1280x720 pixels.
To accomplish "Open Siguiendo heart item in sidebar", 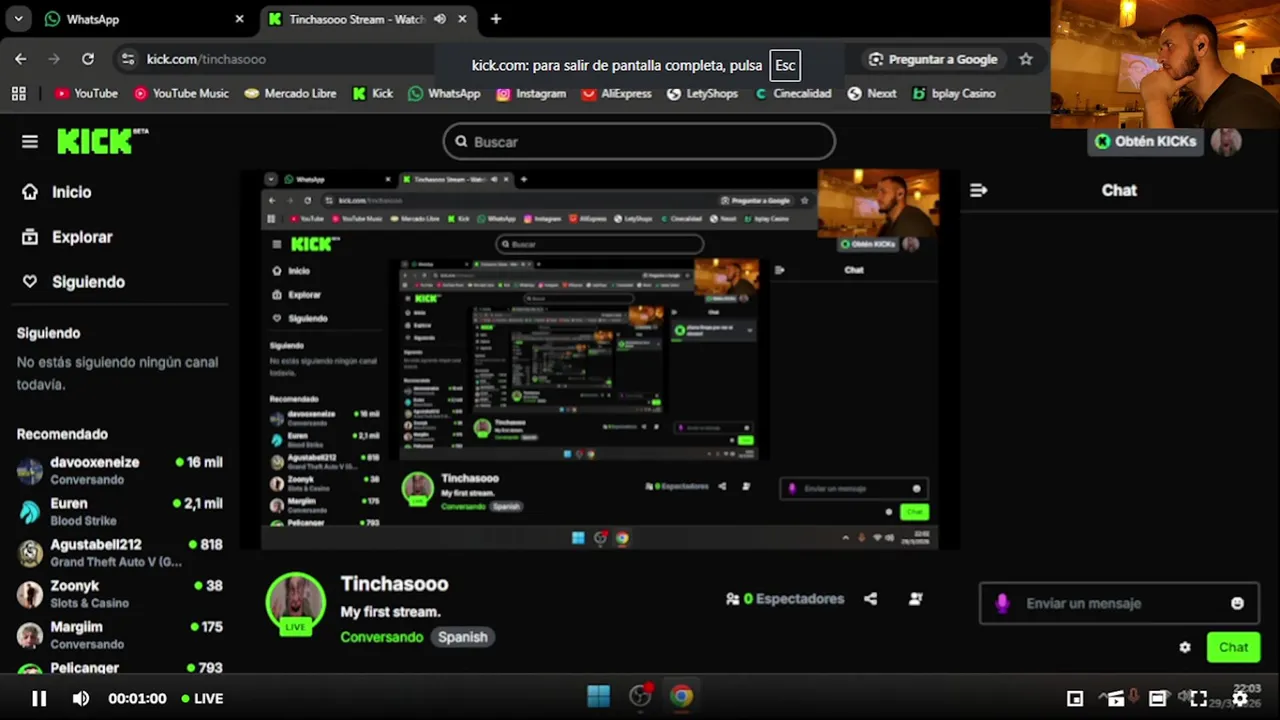I will (x=73, y=282).
